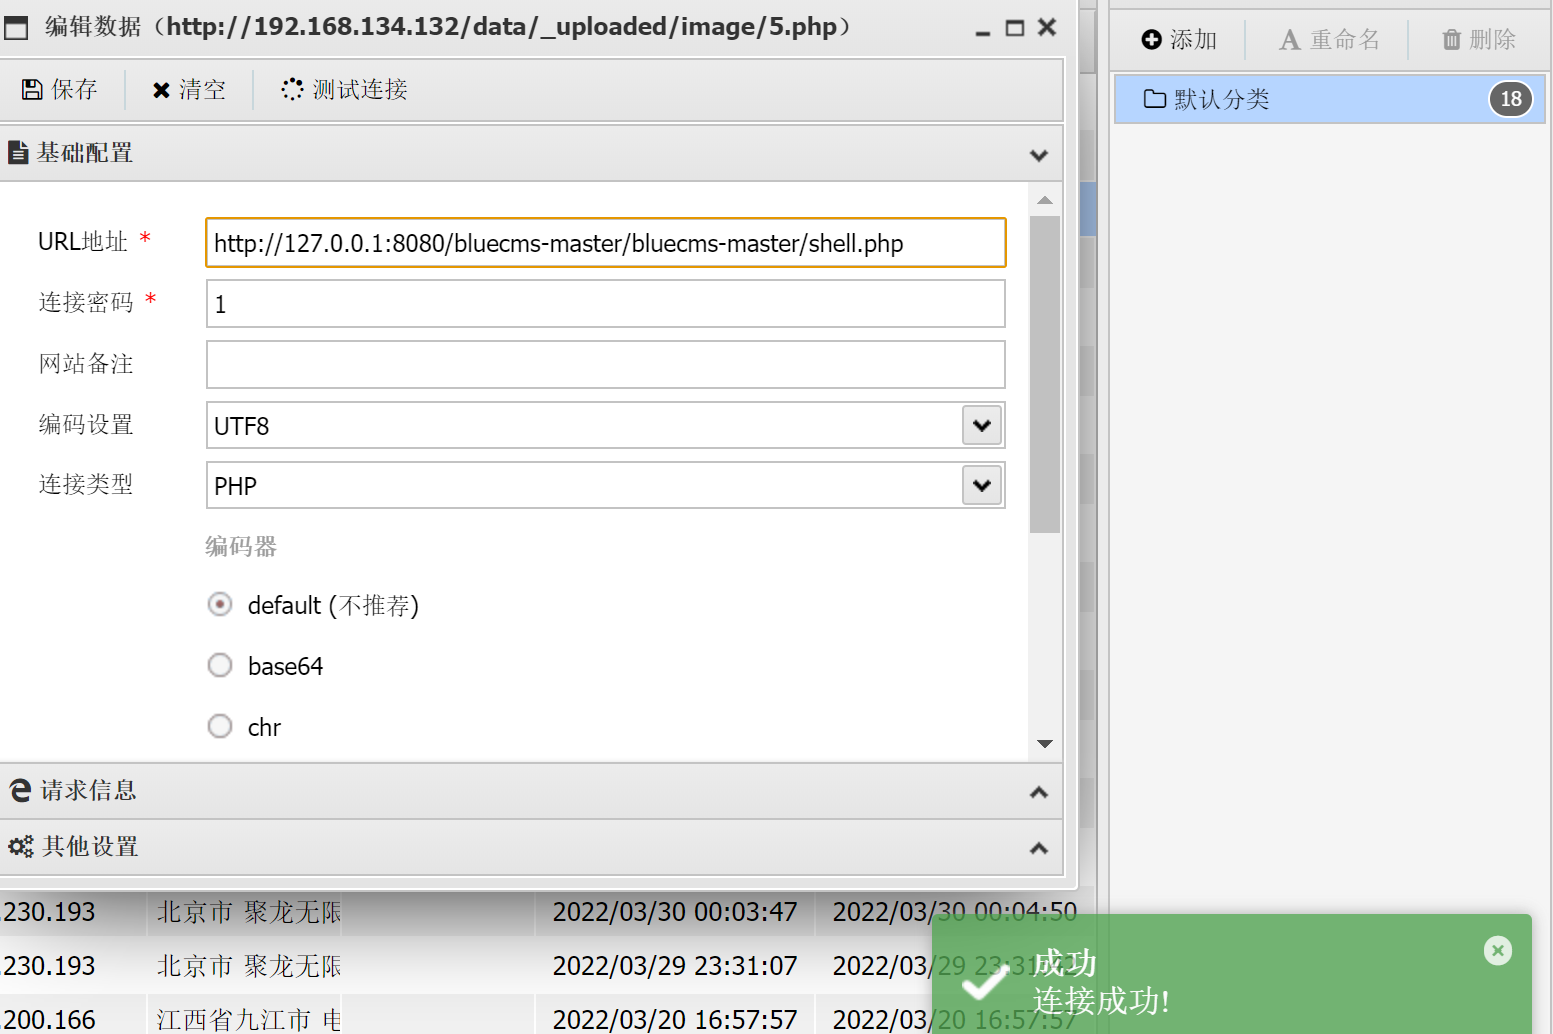Click the 2022/03/30 00:03:47 cell

pos(675,912)
